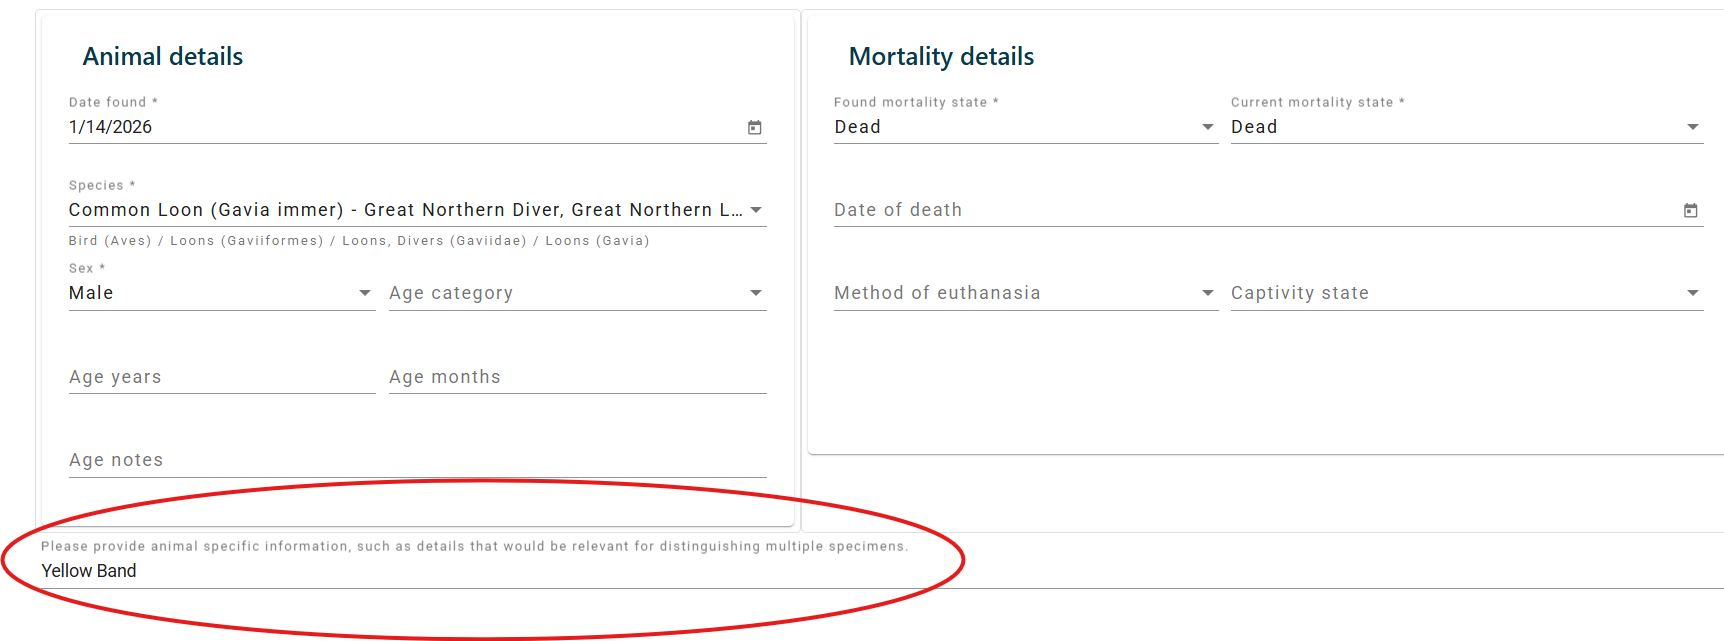Click the 'Animal details' section heading

[x=163, y=57]
